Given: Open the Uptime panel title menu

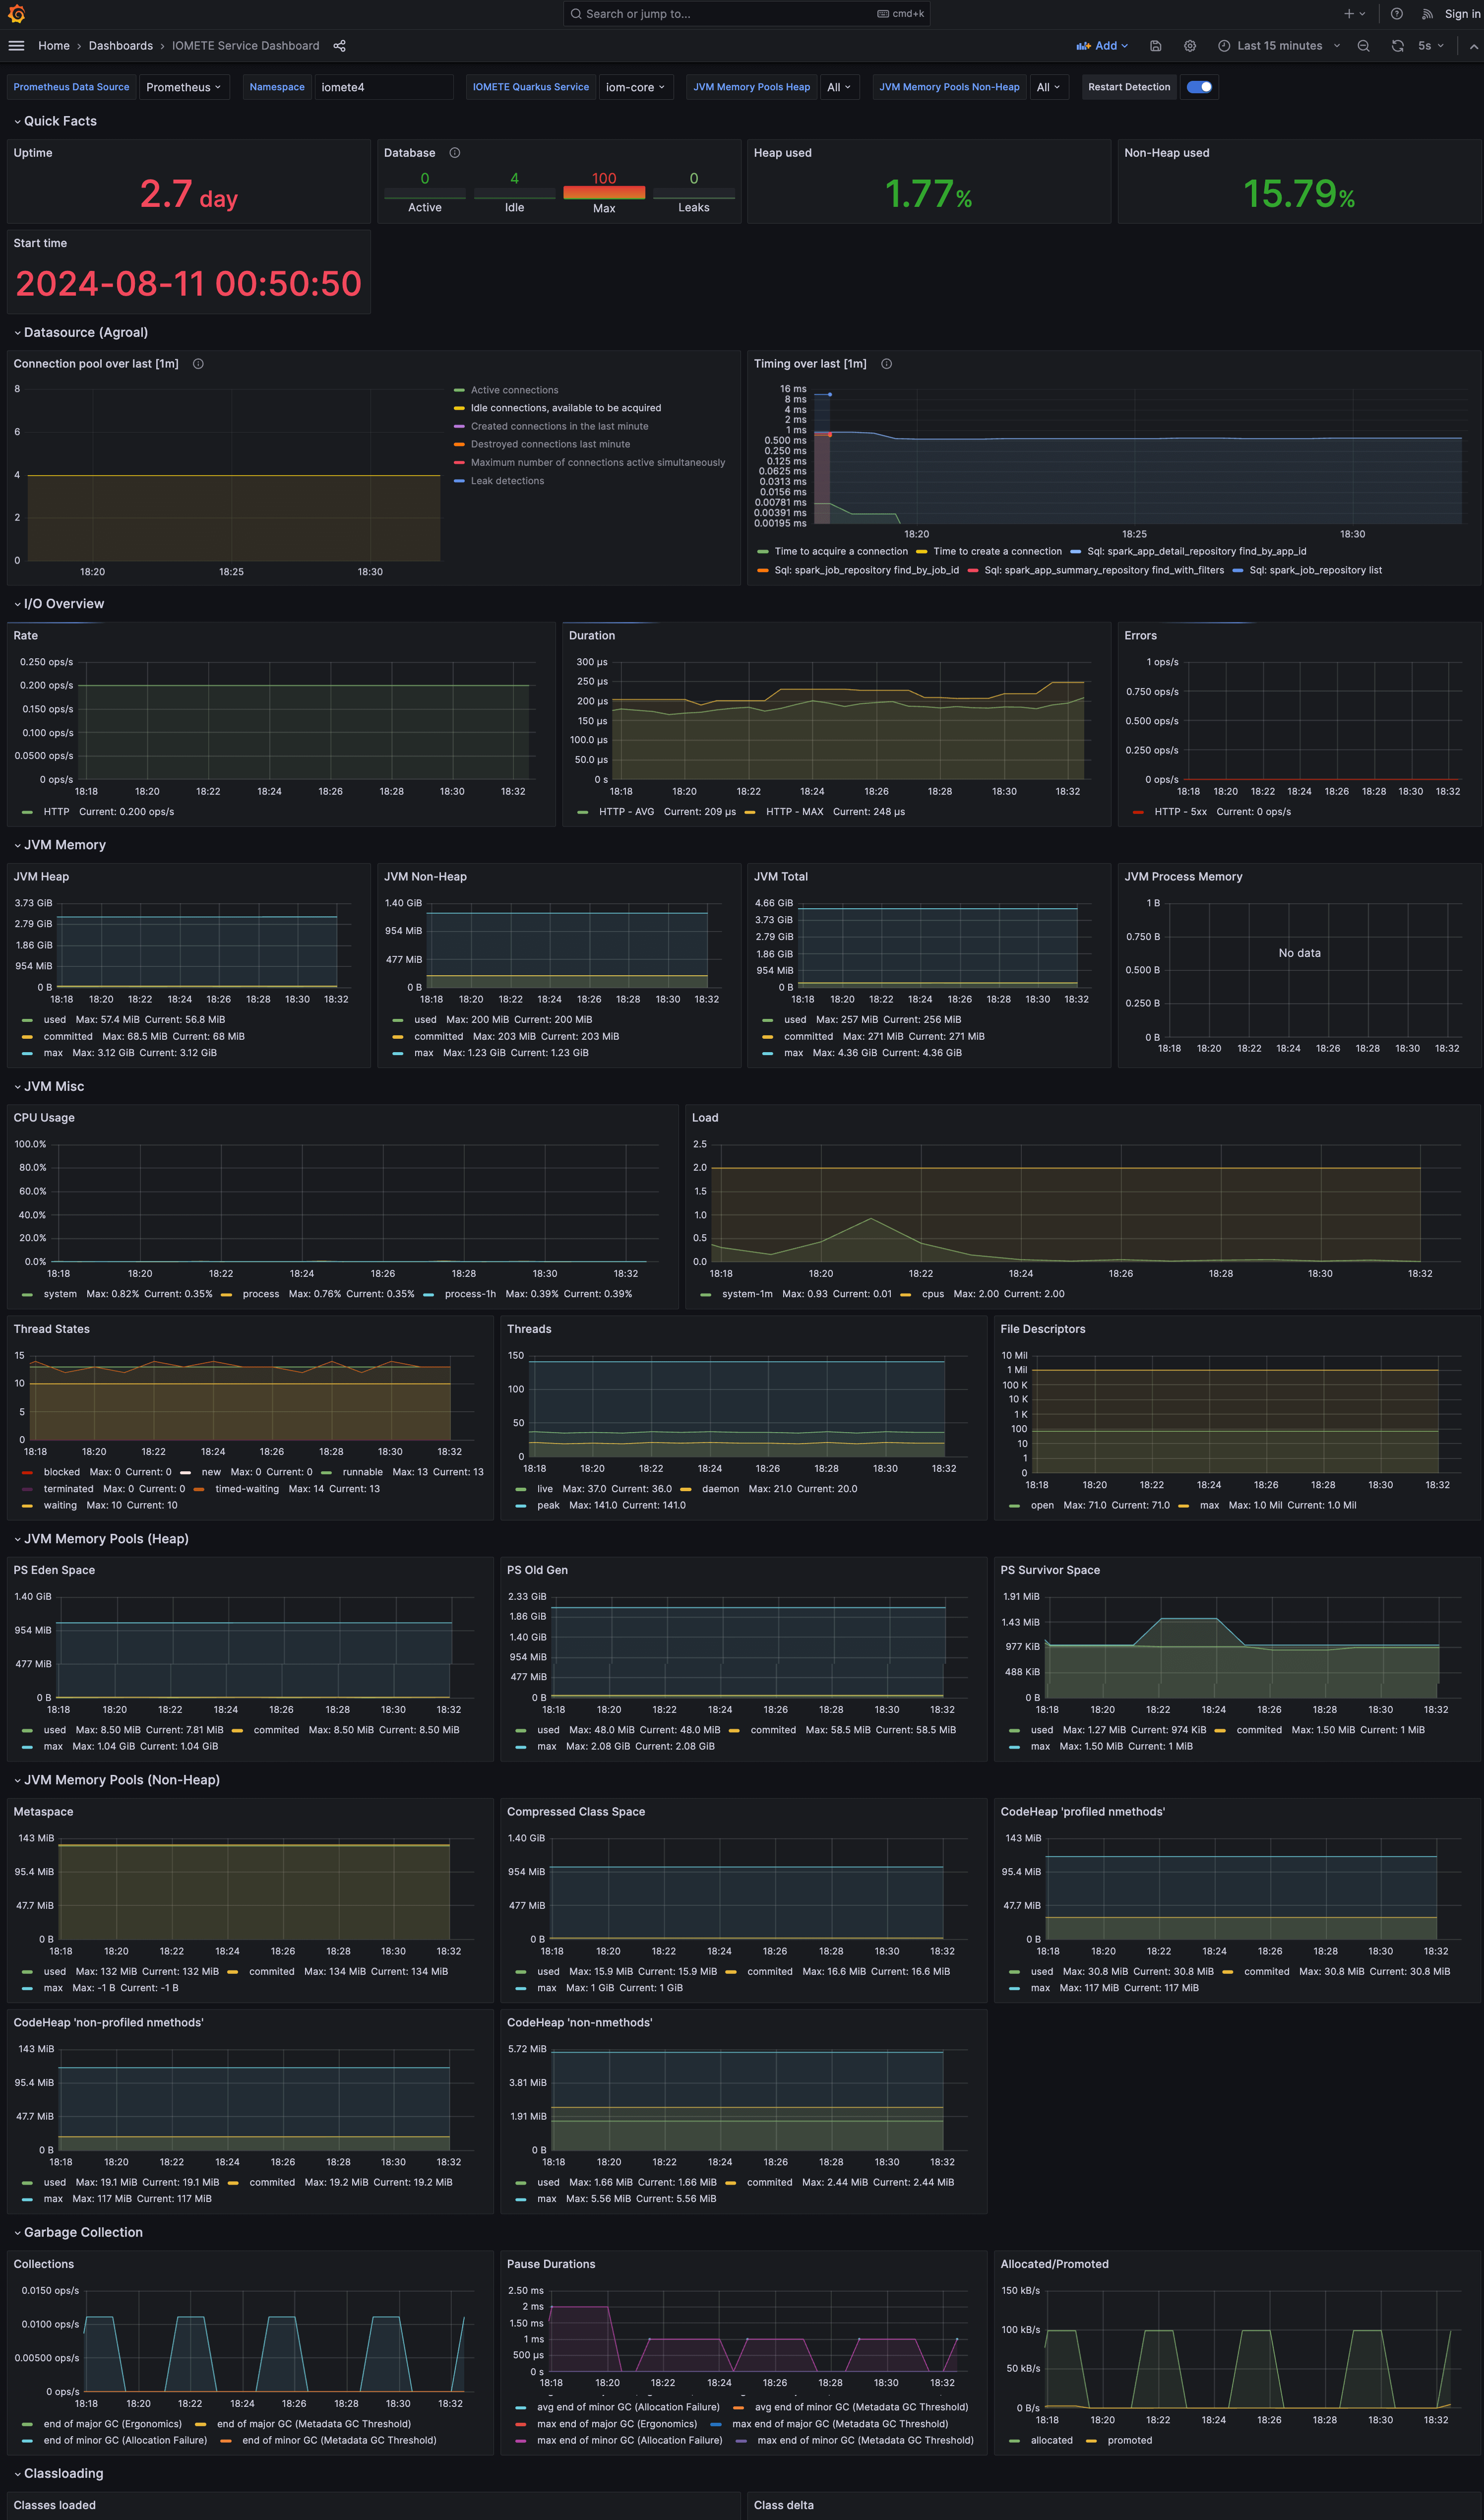Looking at the screenshot, I should (x=33, y=153).
